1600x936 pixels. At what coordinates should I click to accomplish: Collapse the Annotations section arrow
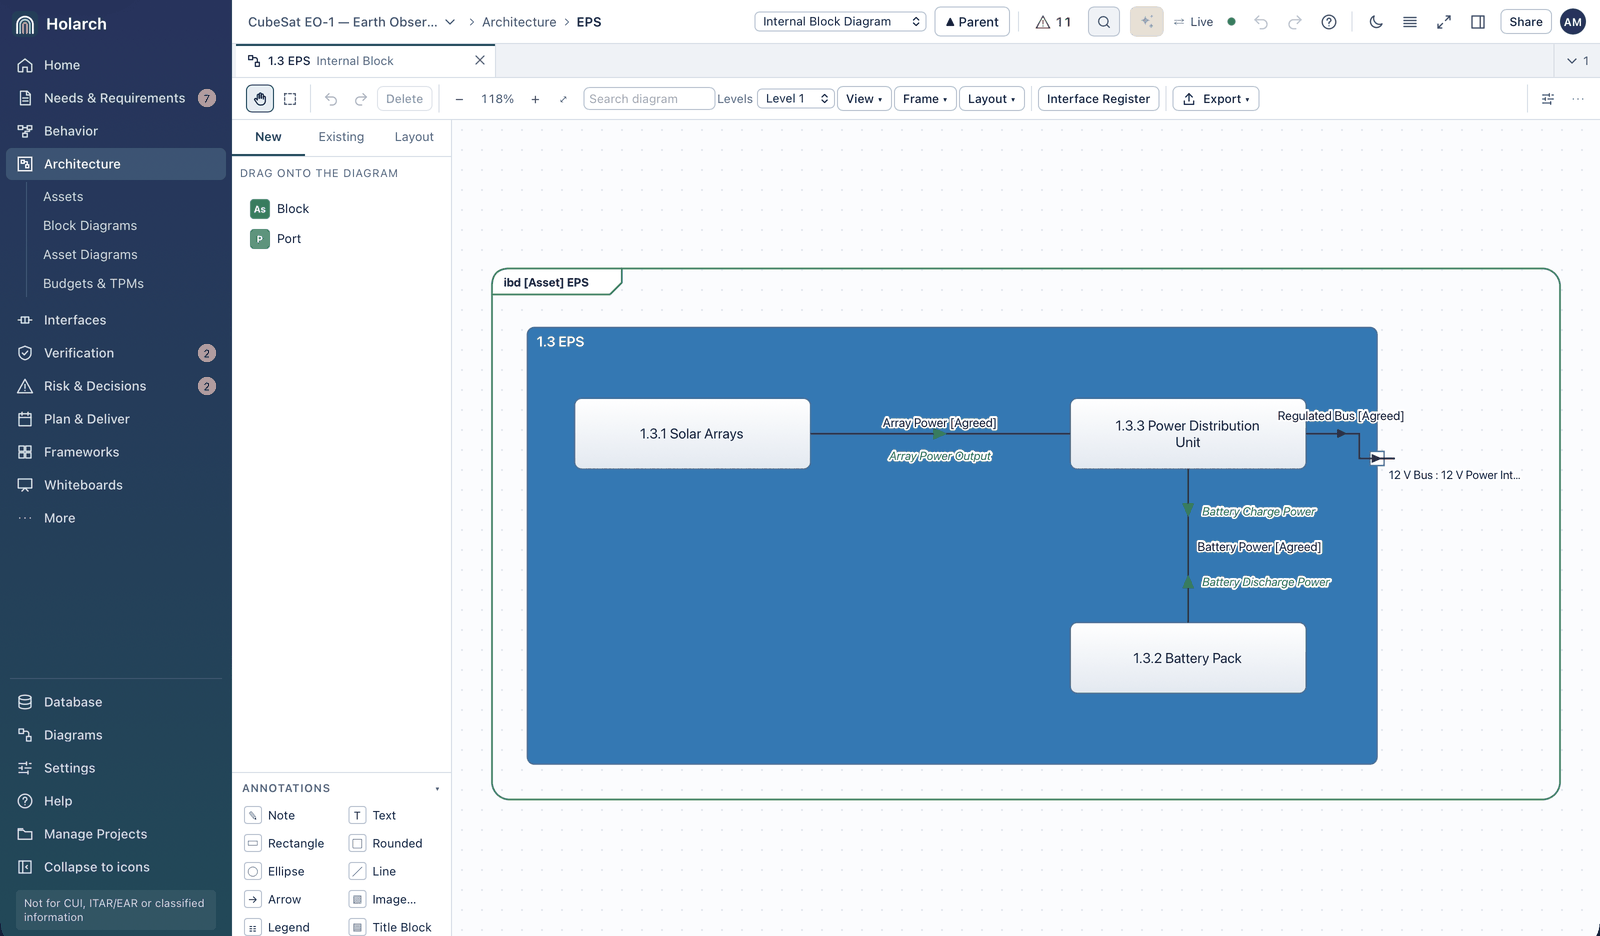click(437, 789)
